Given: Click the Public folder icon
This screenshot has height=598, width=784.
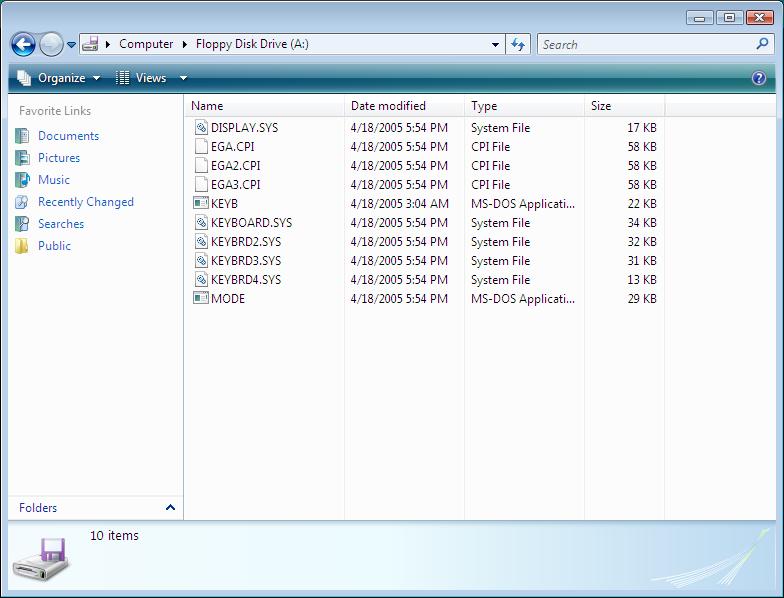Looking at the screenshot, I should coord(22,246).
